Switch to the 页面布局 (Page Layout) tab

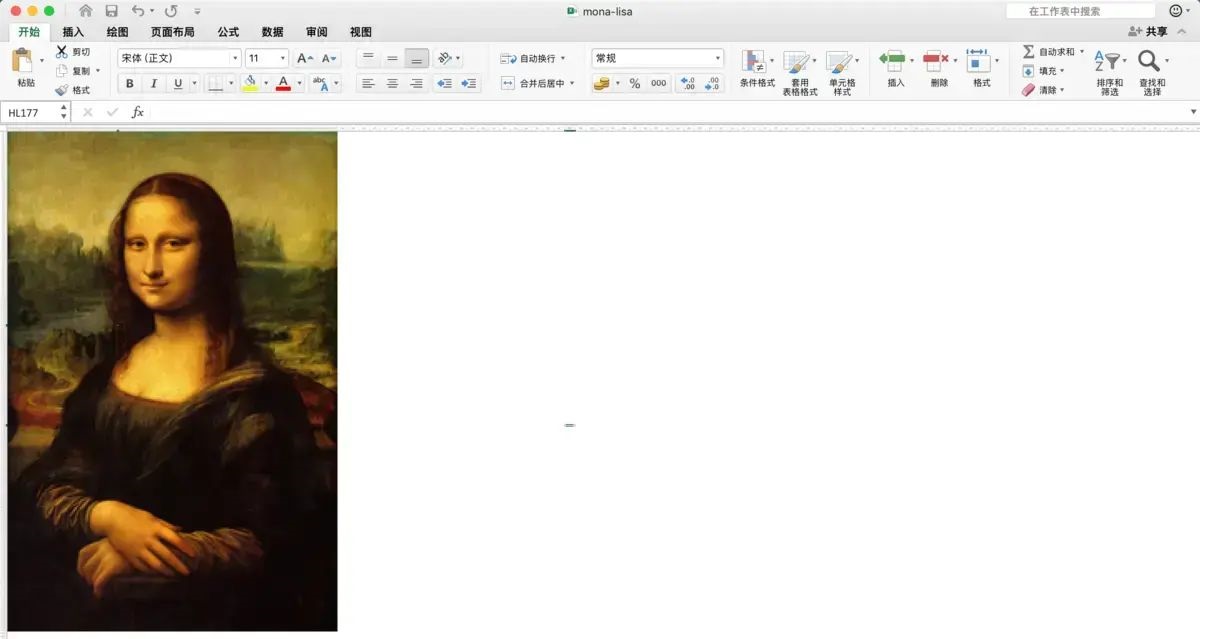(x=172, y=32)
